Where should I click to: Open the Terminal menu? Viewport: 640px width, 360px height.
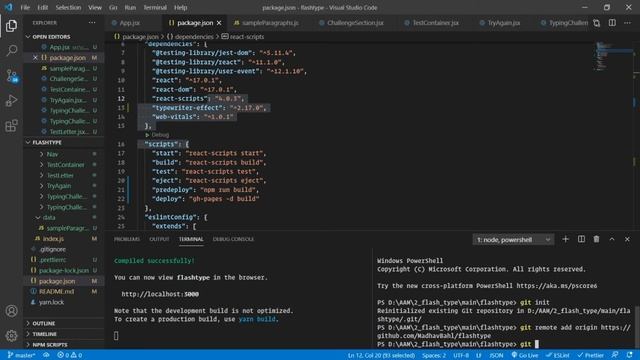coord(155,7)
